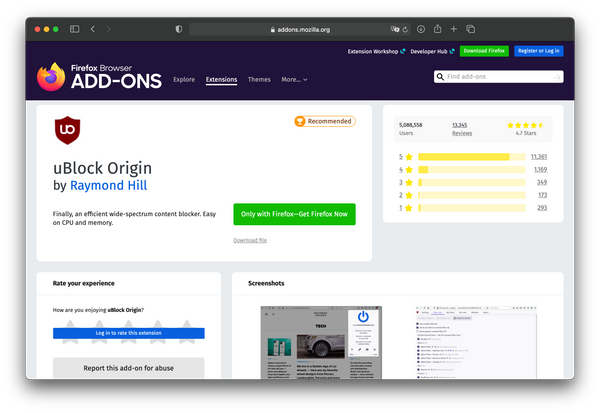Click the search magnifier icon
The image size is (600, 413).
440,77
